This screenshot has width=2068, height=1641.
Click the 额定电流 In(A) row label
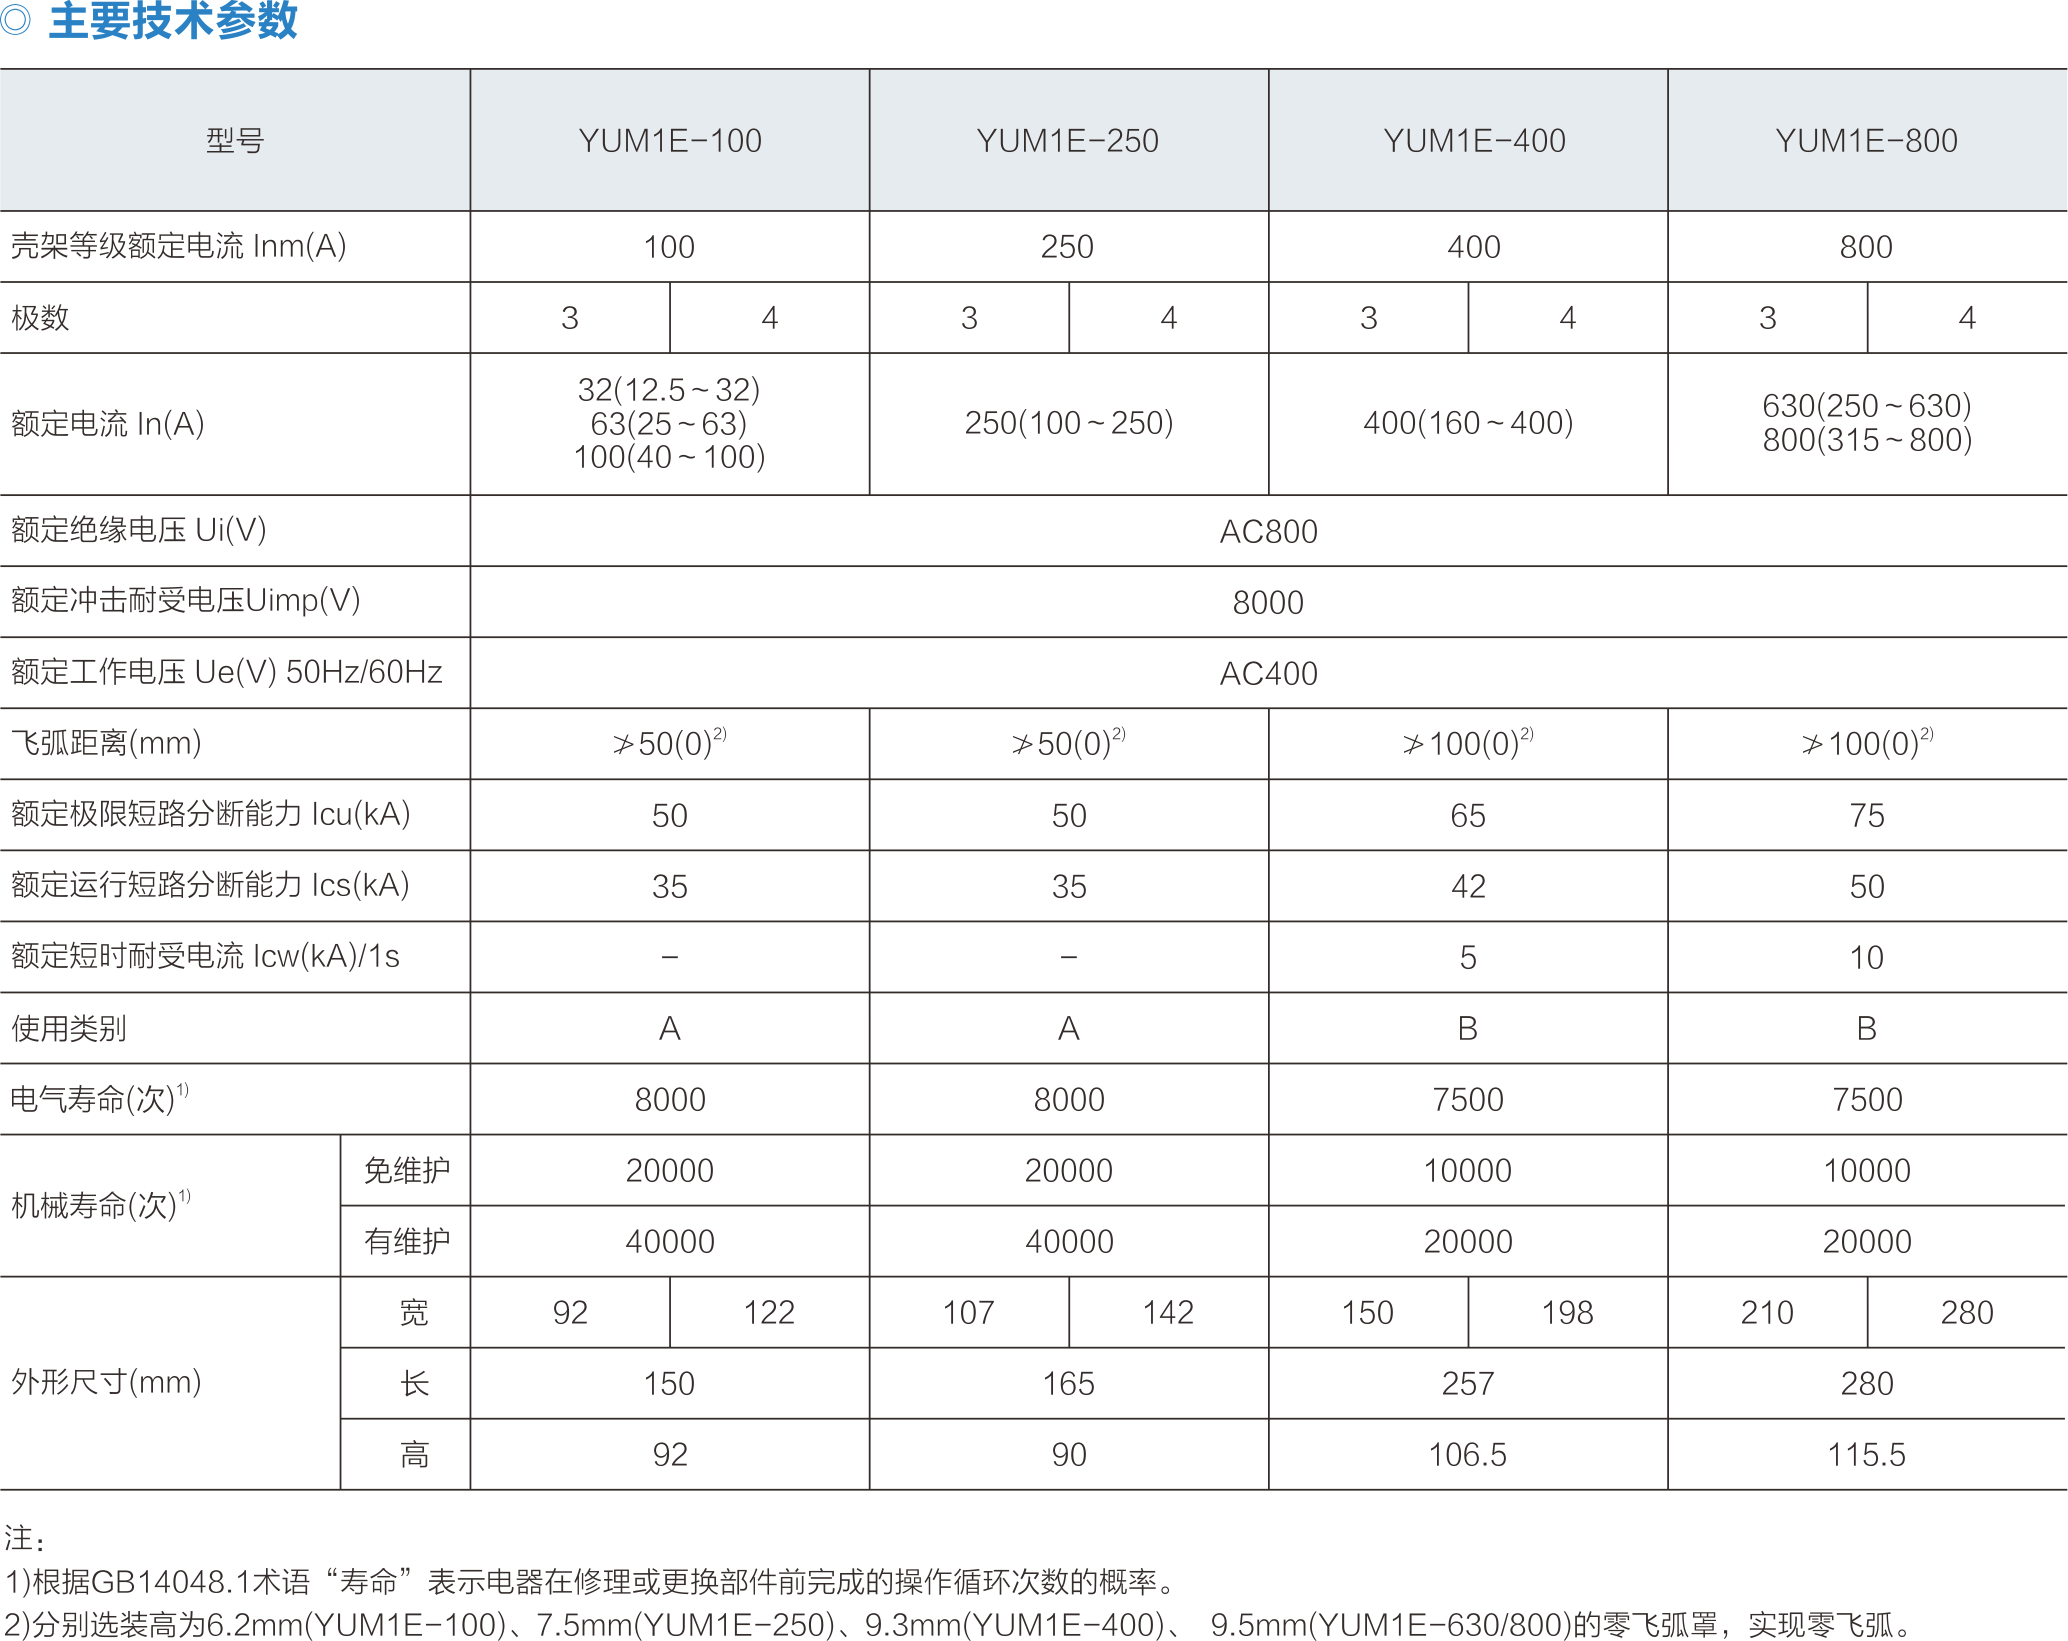[108, 424]
